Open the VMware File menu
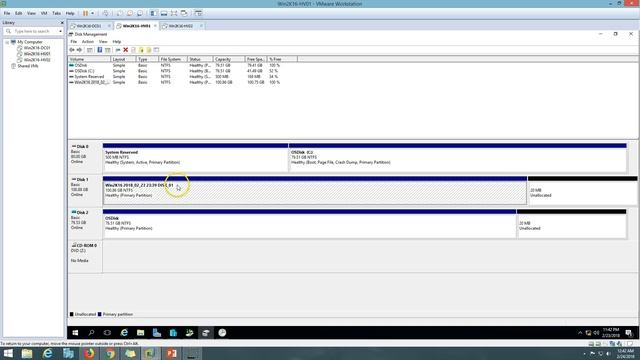 [7, 13]
